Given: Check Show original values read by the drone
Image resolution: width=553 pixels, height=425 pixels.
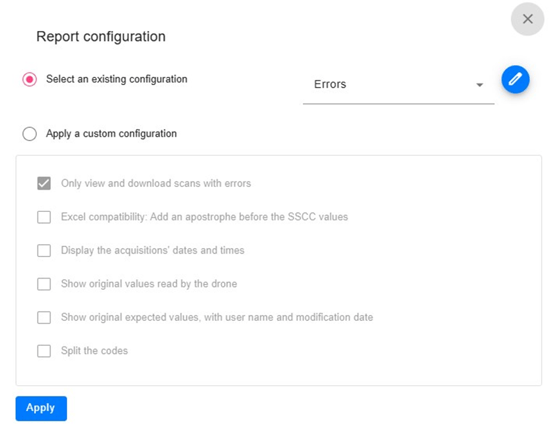Looking at the screenshot, I should [x=44, y=284].
